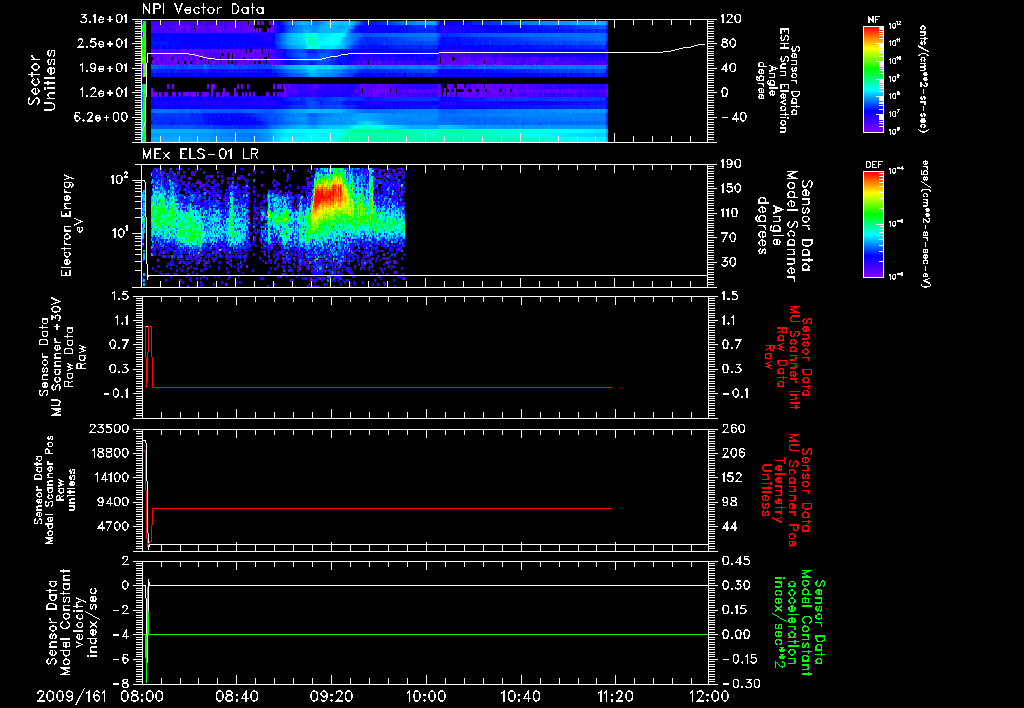
Task: Click the "18800" scanner position tick value
Action: point(109,453)
